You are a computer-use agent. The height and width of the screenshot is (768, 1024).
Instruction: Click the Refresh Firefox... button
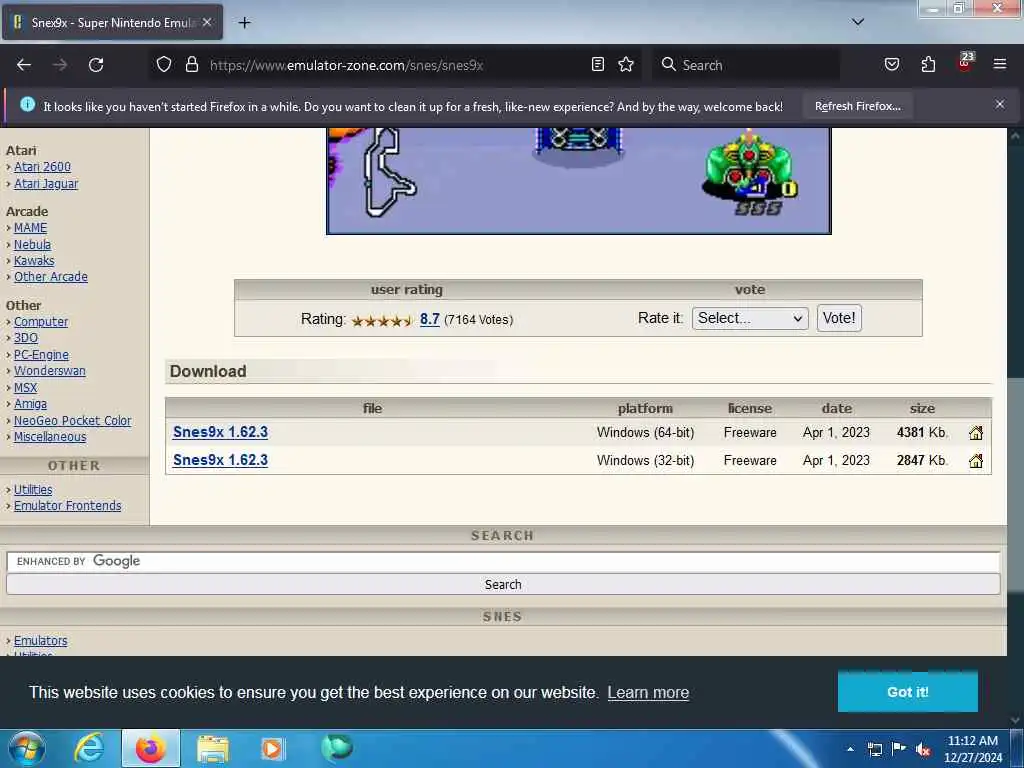857,106
